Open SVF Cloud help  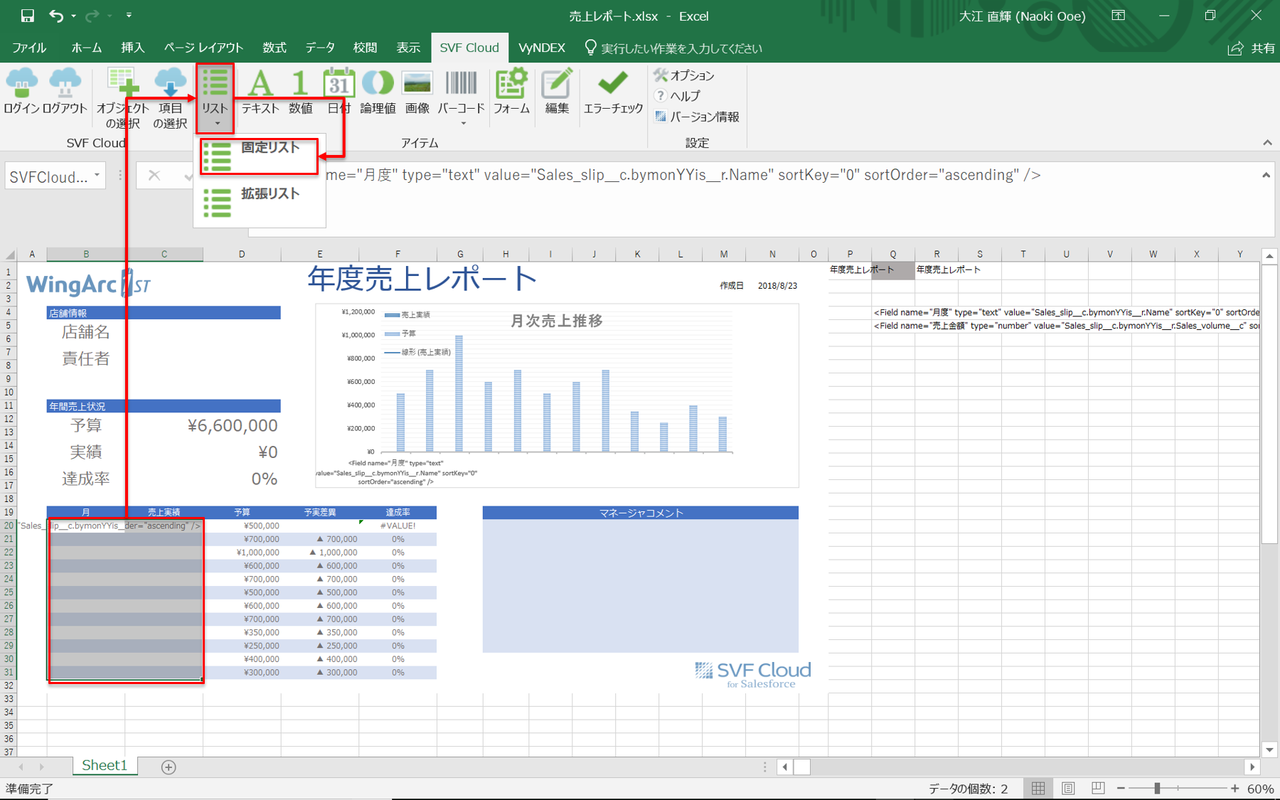[678, 96]
